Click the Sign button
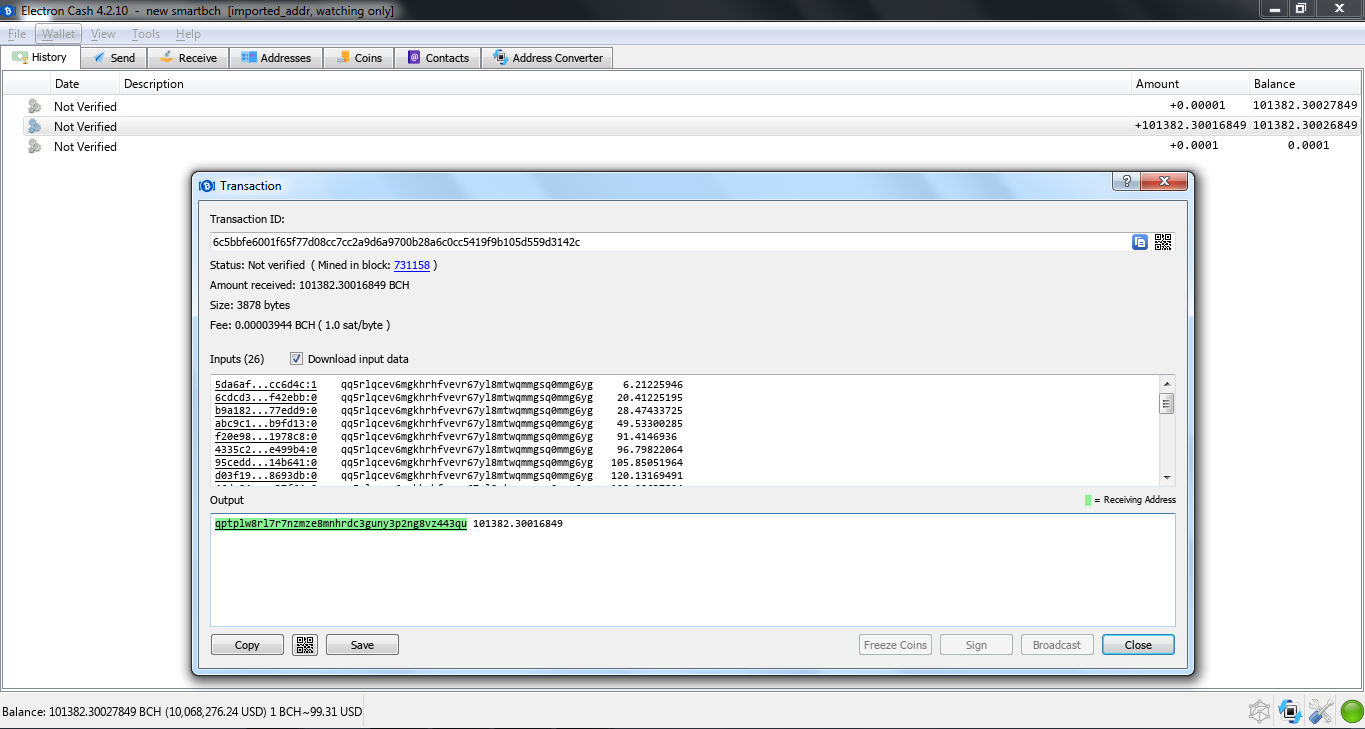This screenshot has width=1365, height=729. coord(976,645)
